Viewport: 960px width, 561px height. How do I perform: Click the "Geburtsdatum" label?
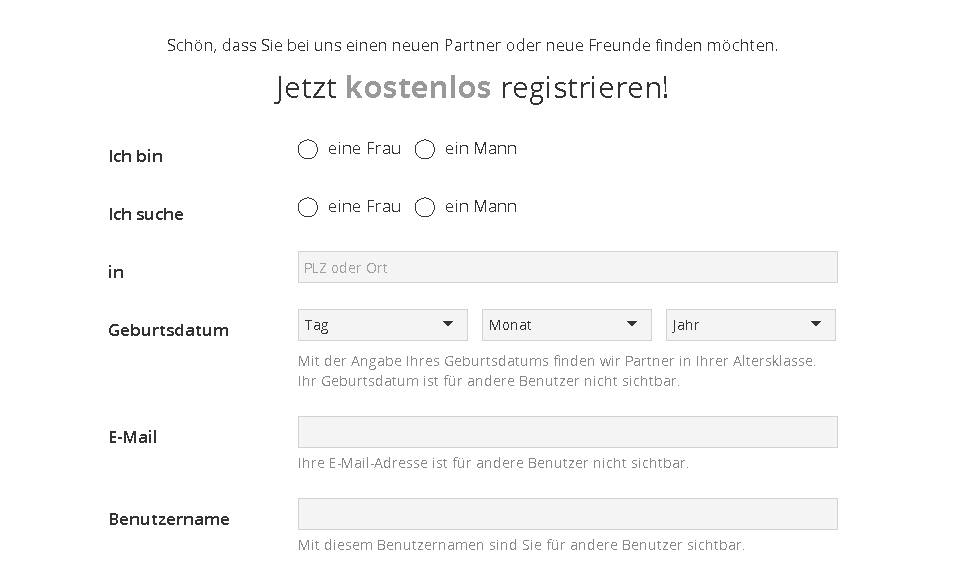tap(168, 330)
